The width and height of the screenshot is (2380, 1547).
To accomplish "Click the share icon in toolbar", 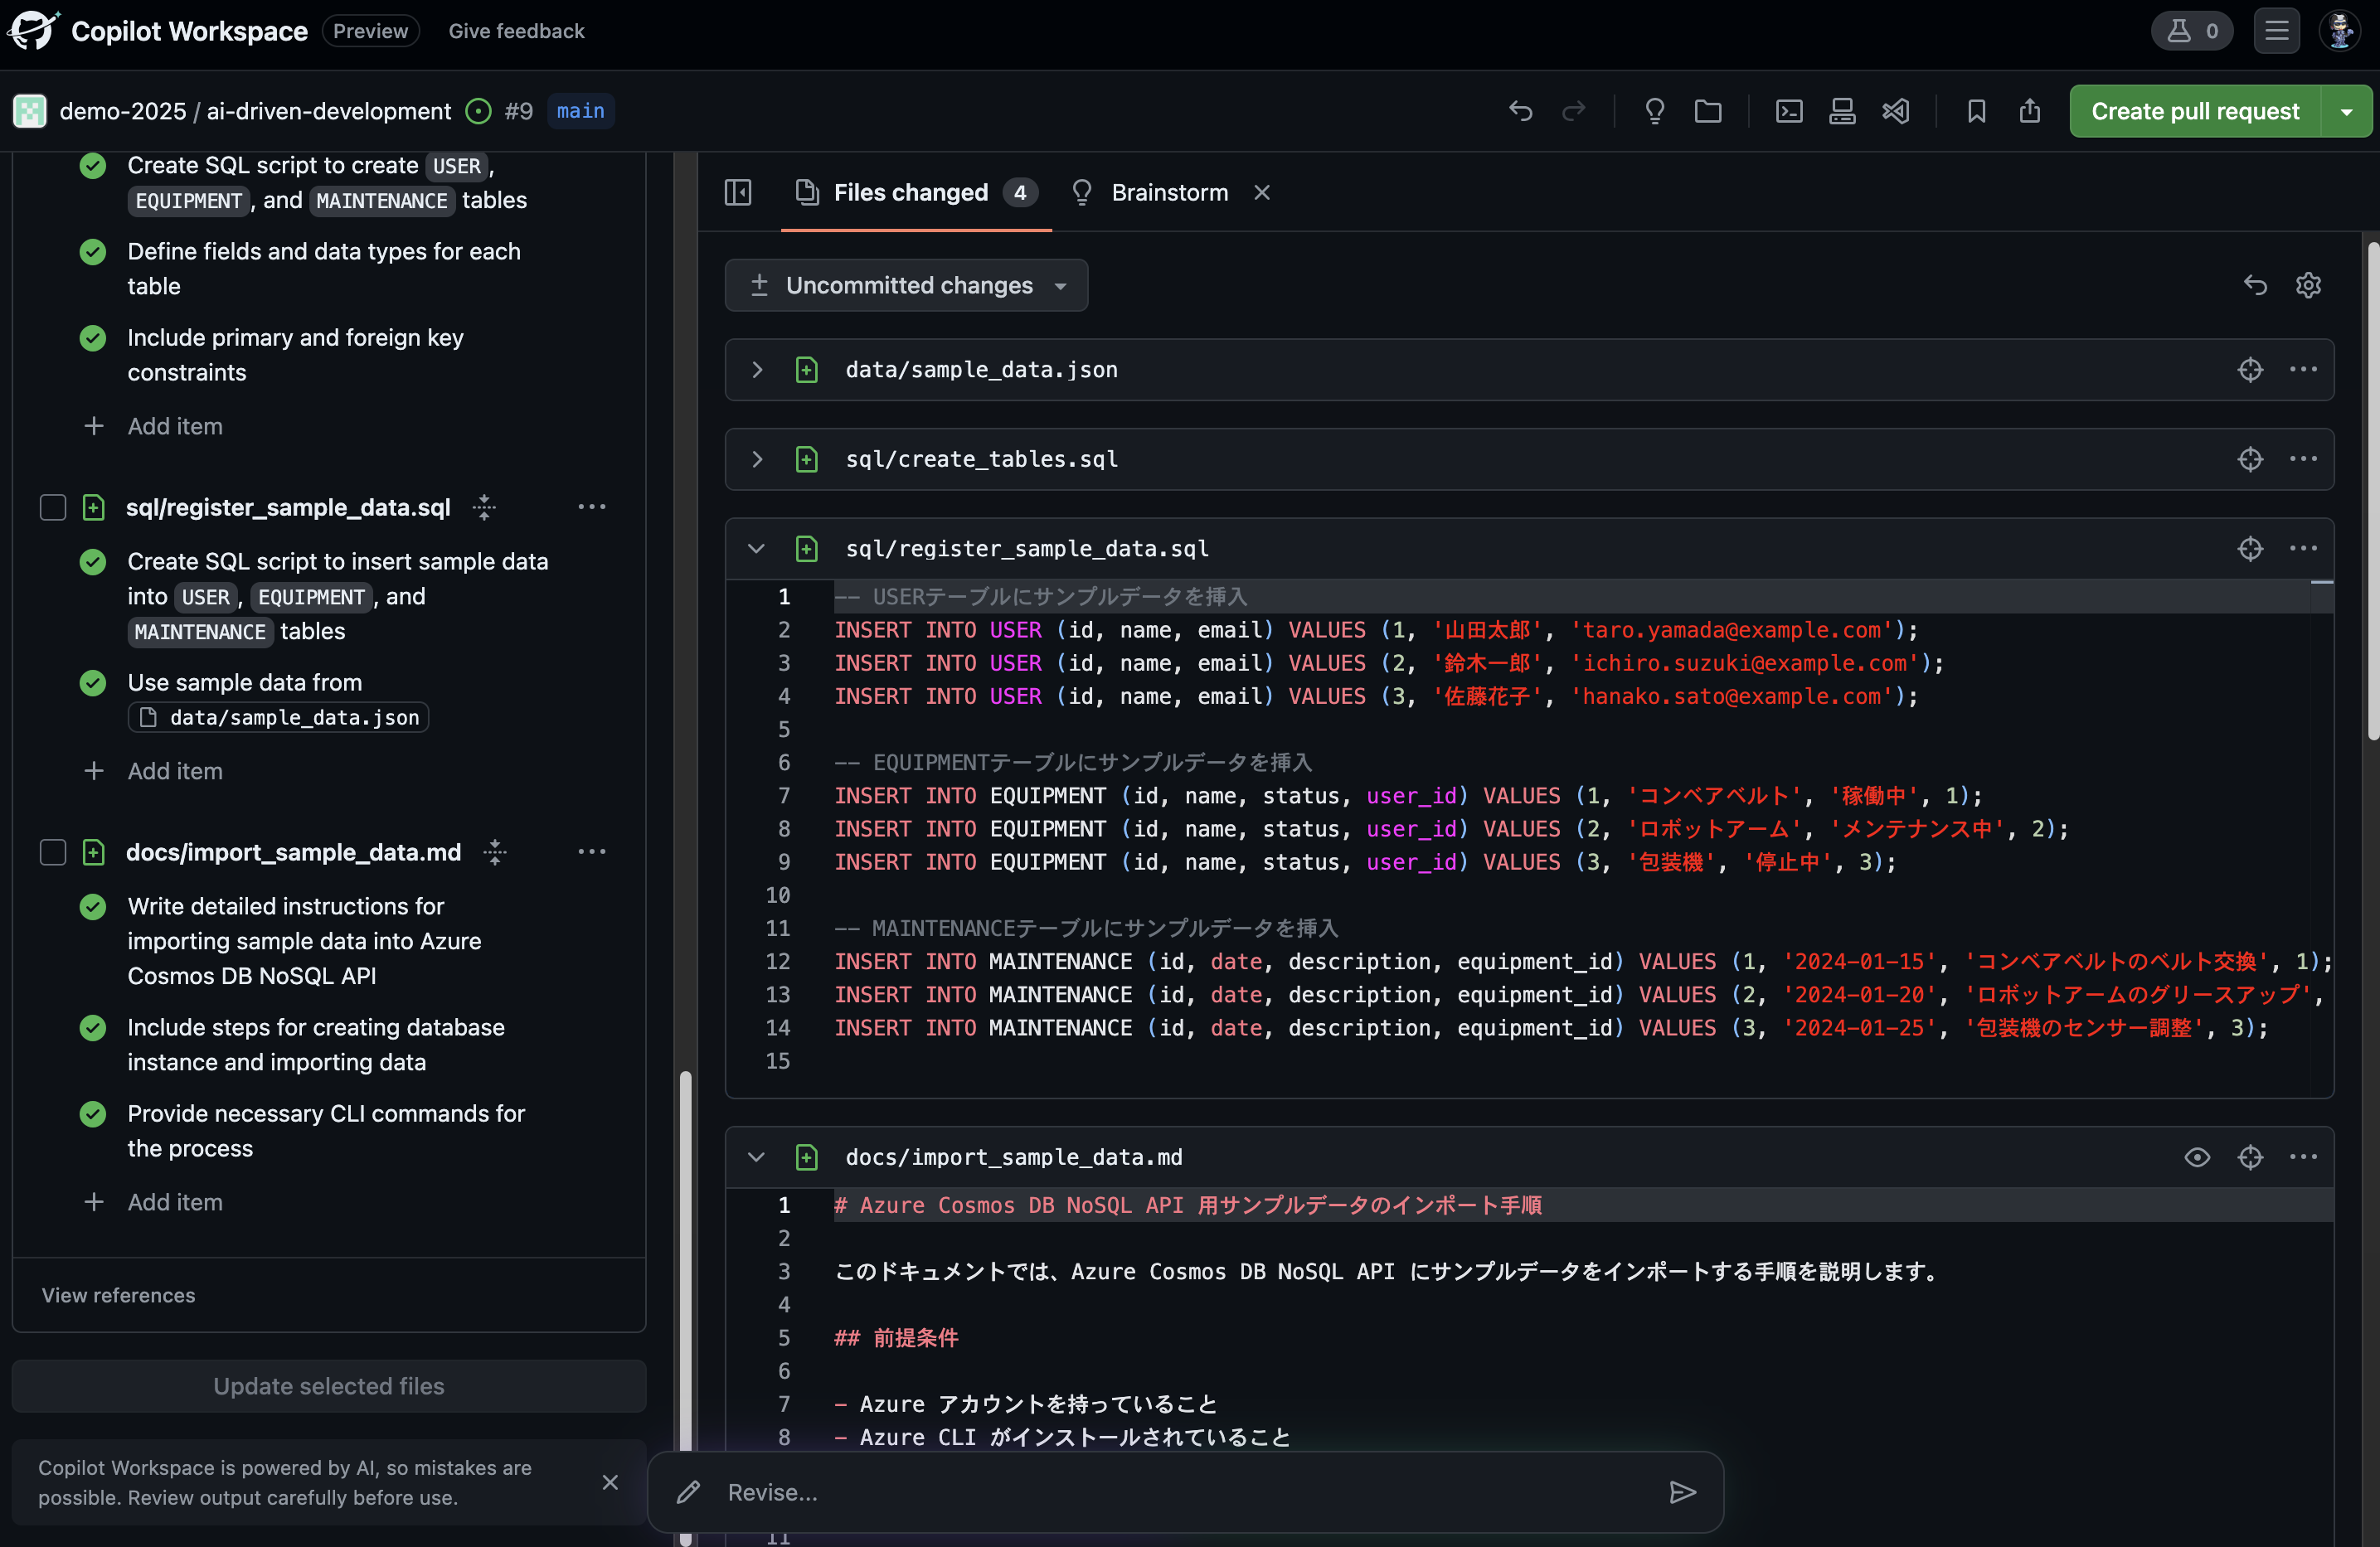I will click(x=2029, y=111).
